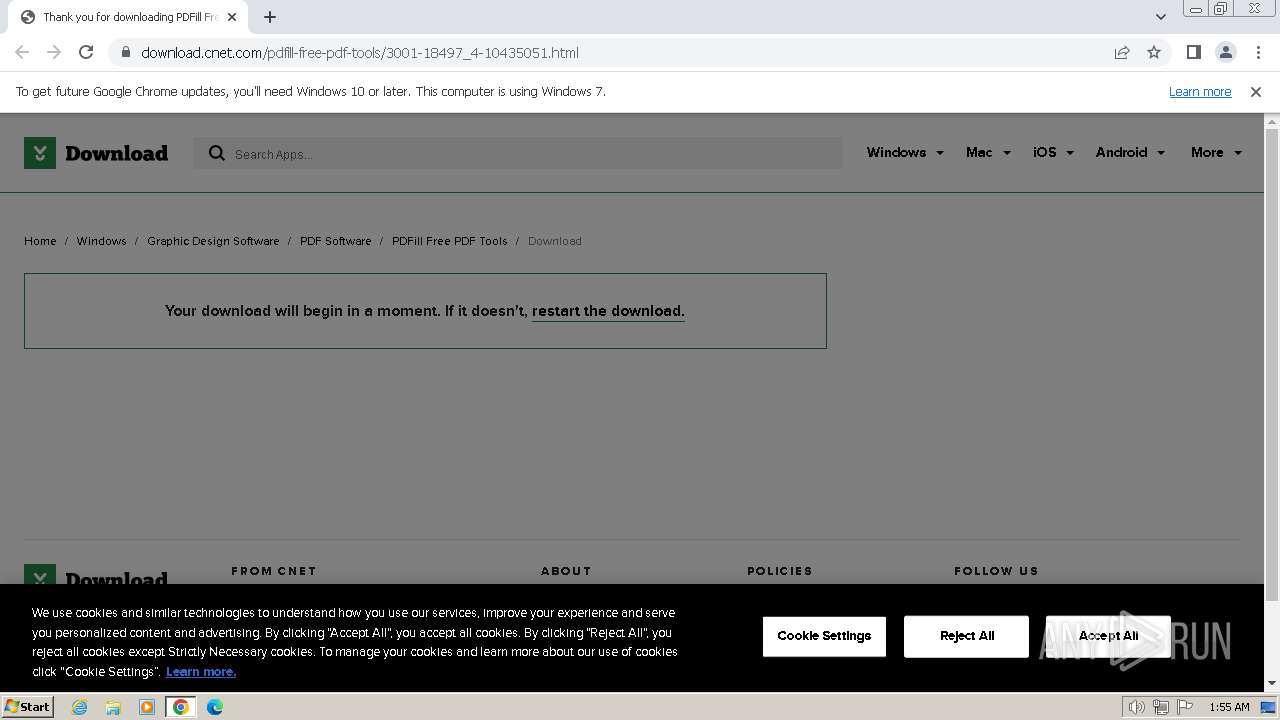Viewport: 1280px width, 720px height.
Task: Open a new tab with the plus button
Action: pos(270,17)
